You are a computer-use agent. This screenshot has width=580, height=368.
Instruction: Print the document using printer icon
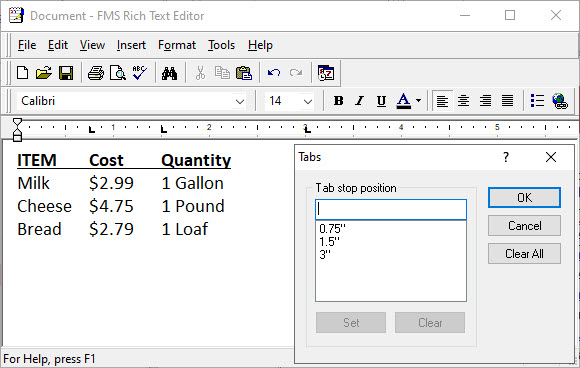point(96,73)
